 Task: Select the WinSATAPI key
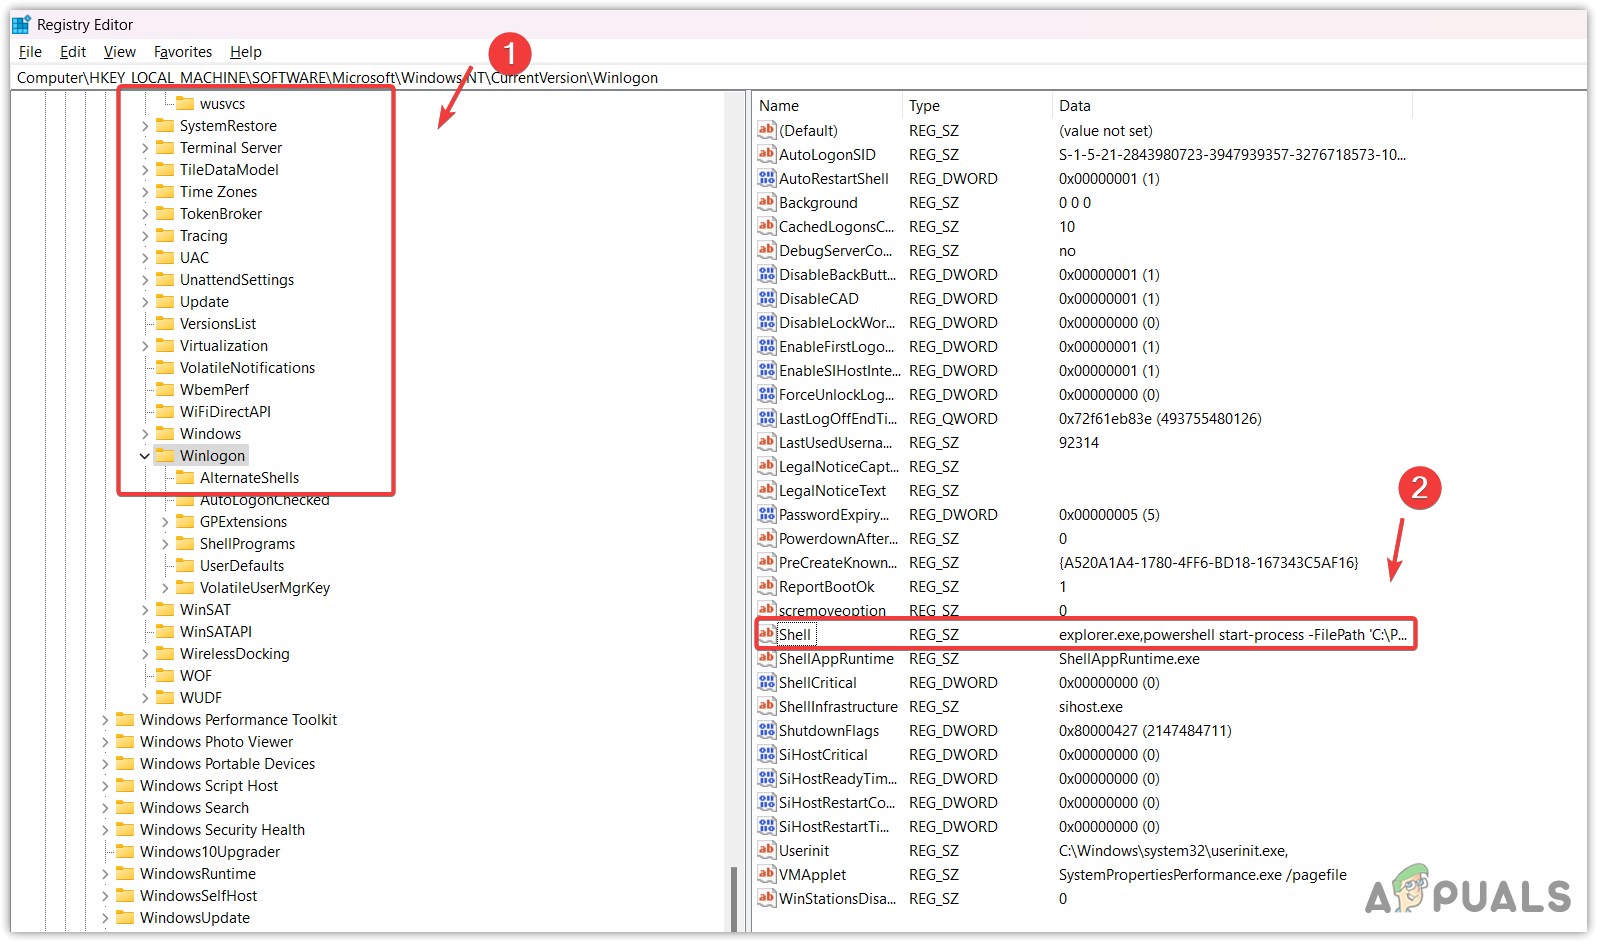216,632
